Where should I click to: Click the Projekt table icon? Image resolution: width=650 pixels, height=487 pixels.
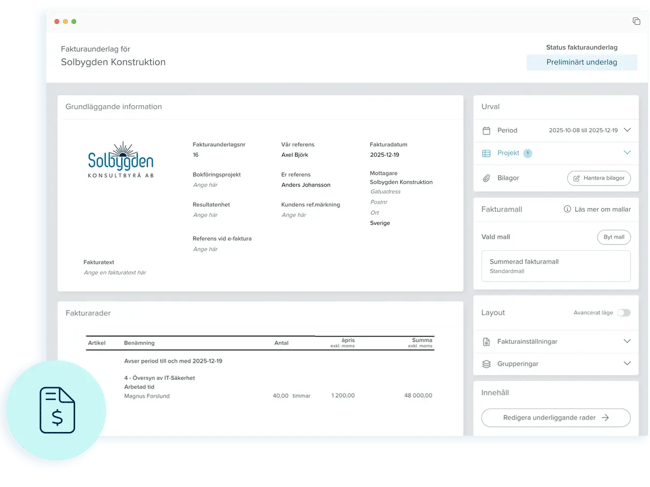[x=487, y=153]
